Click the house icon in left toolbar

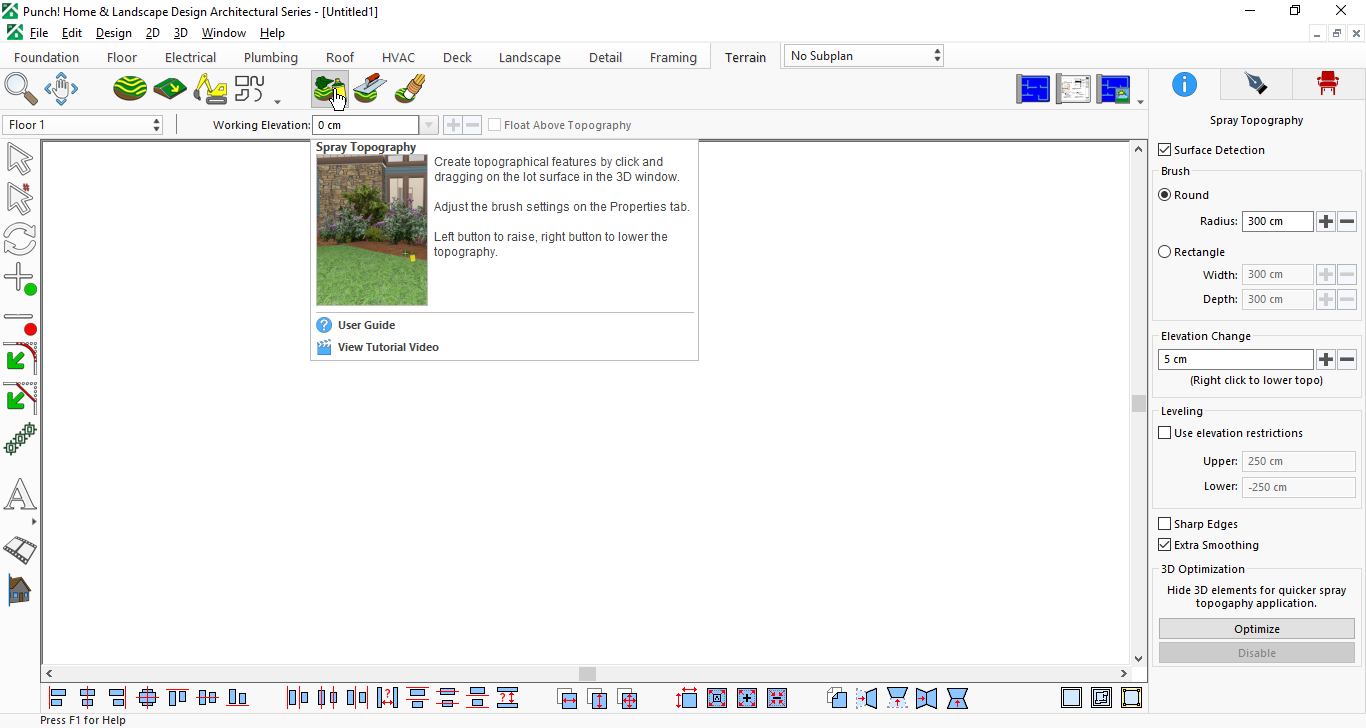point(20,589)
